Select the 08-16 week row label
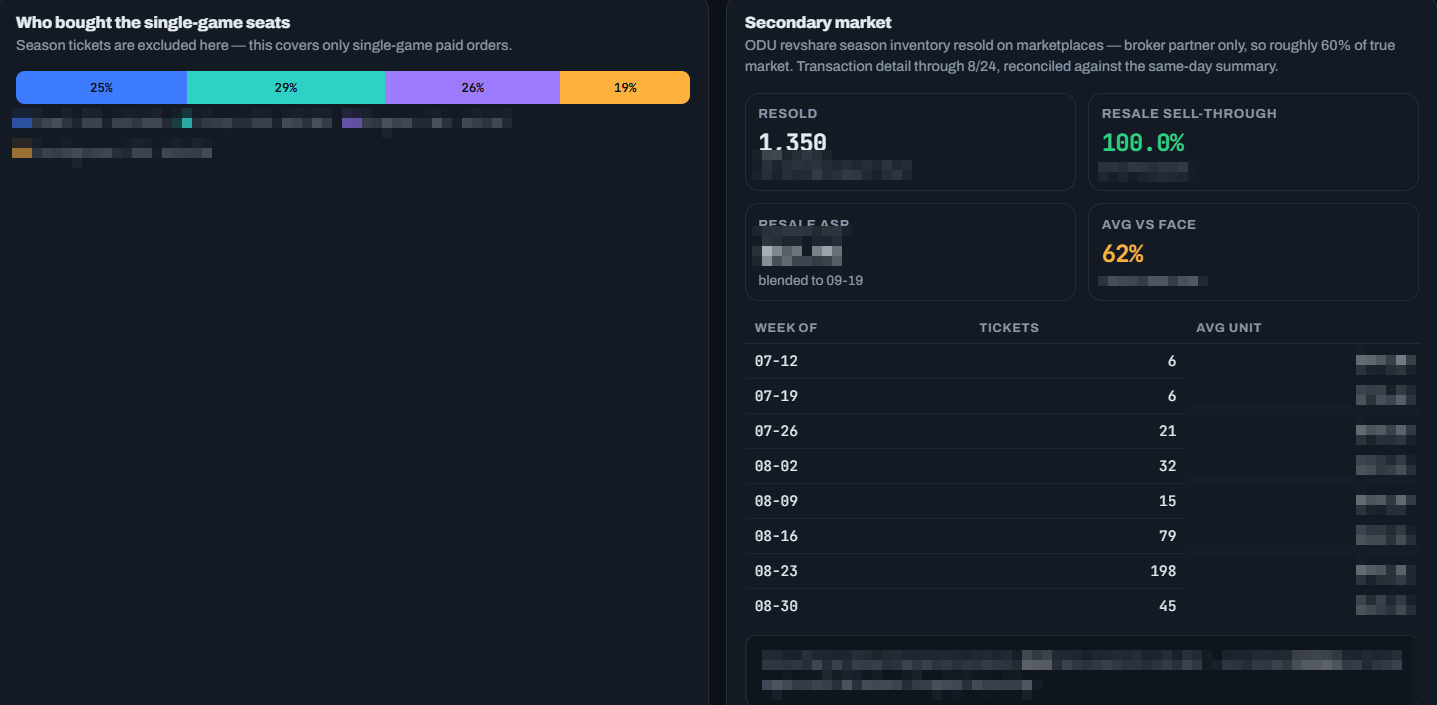1437x705 pixels. (x=776, y=536)
